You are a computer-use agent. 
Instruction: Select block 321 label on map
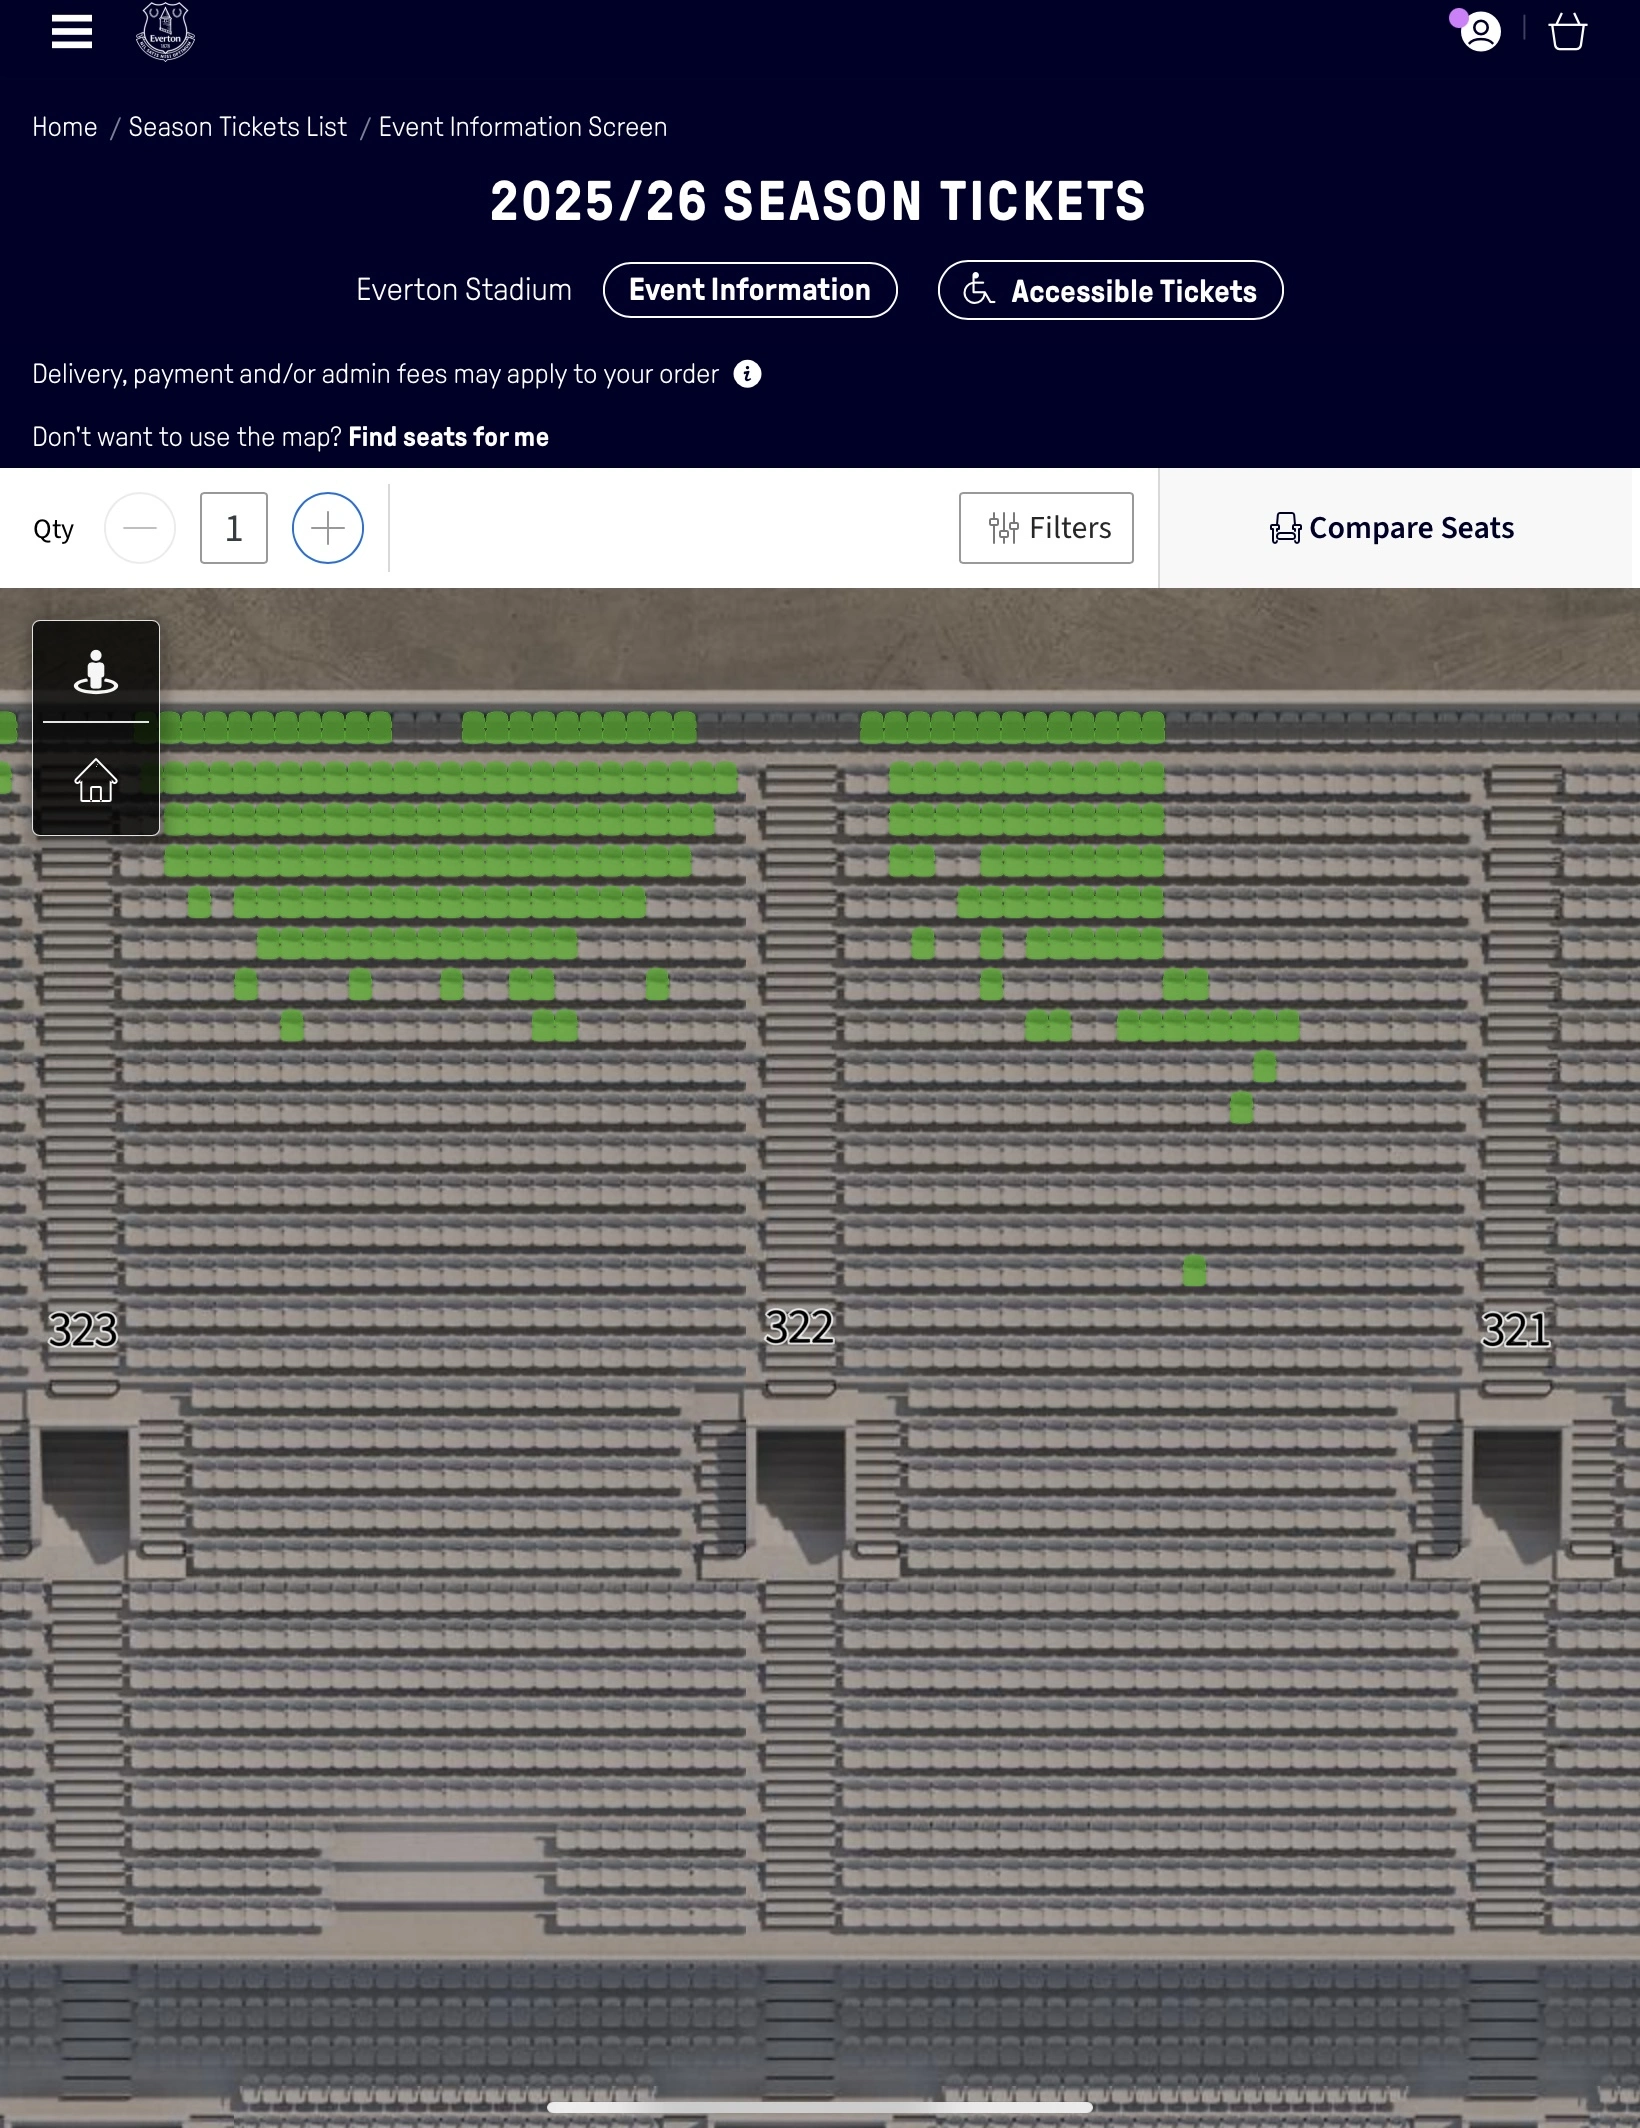pyautogui.click(x=1515, y=1329)
